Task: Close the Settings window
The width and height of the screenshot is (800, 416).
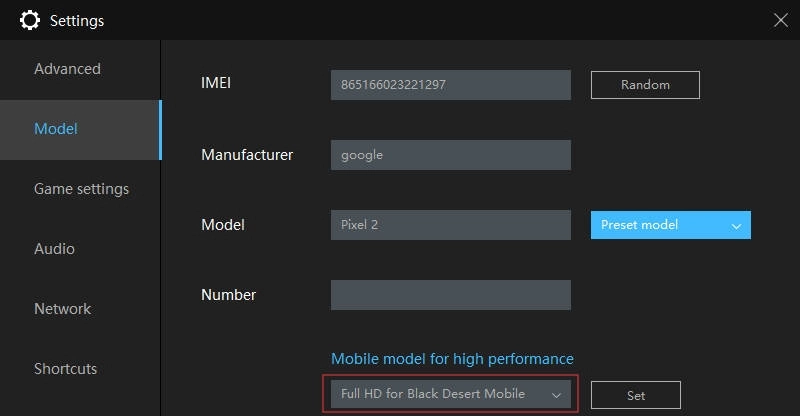Action: click(780, 19)
